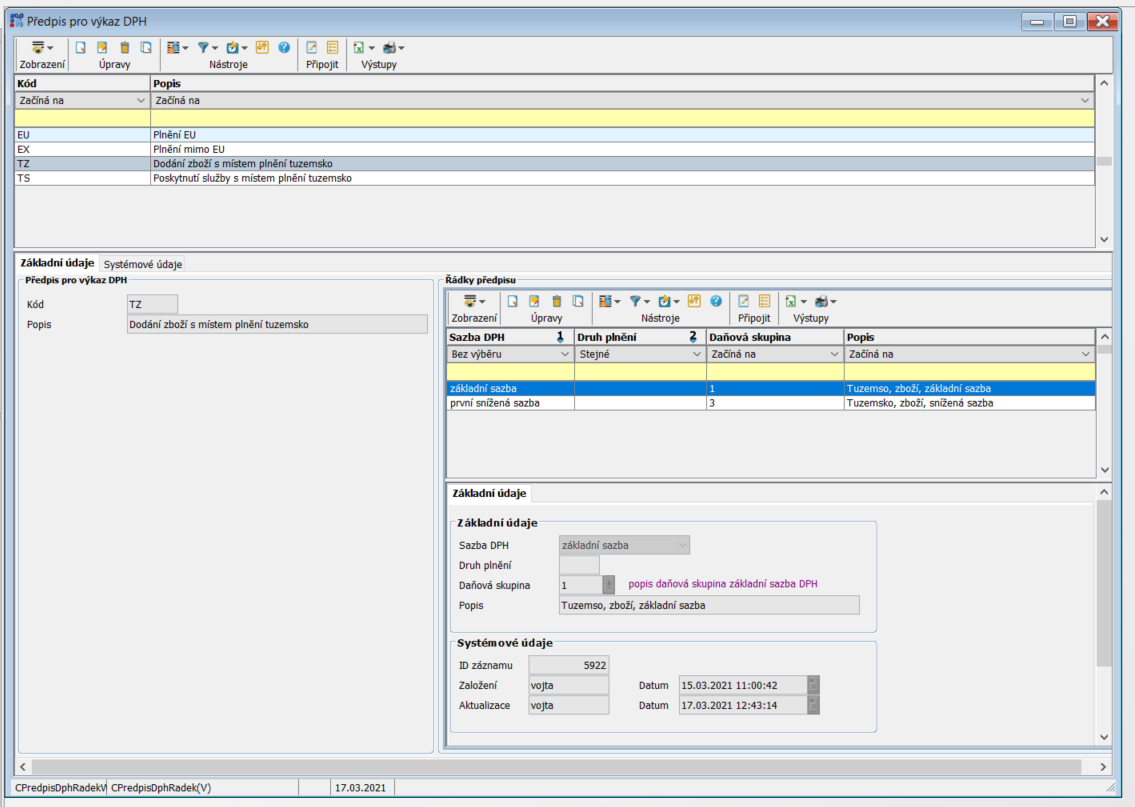Click the edit record icon in the Řádky předpisu toolbar
Screen dimensions: 1135x807
[x=534, y=301]
